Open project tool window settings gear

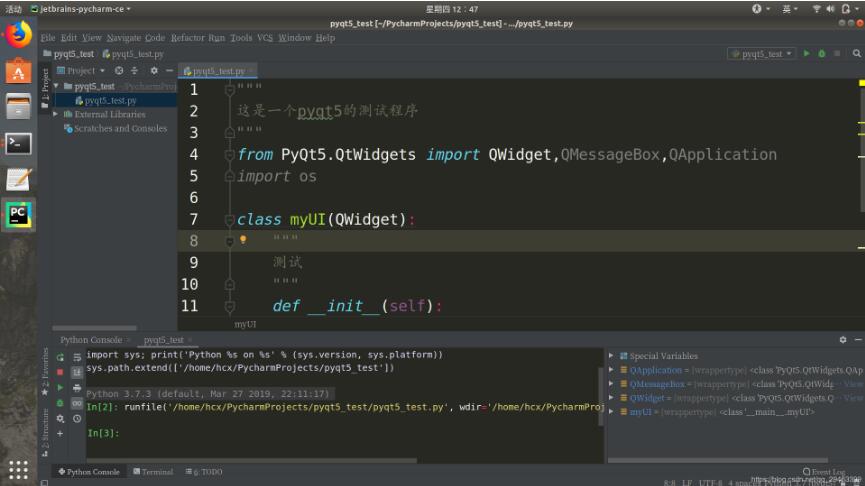pyautogui.click(x=154, y=71)
